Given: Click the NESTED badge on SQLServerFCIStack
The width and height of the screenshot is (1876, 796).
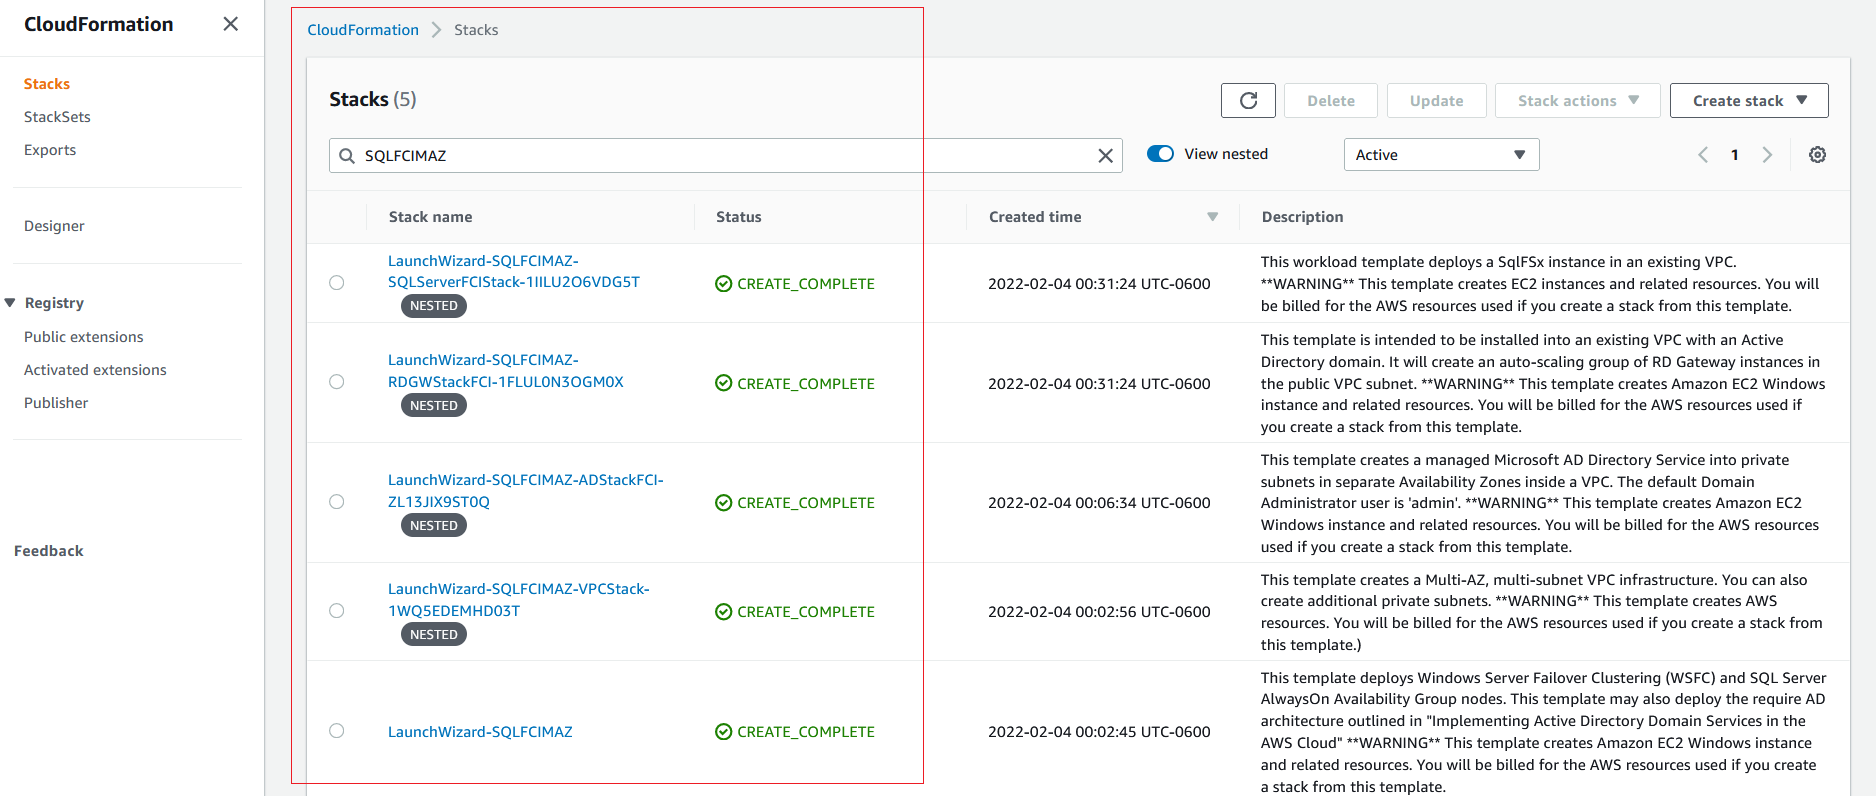Looking at the screenshot, I should pos(434,306).
